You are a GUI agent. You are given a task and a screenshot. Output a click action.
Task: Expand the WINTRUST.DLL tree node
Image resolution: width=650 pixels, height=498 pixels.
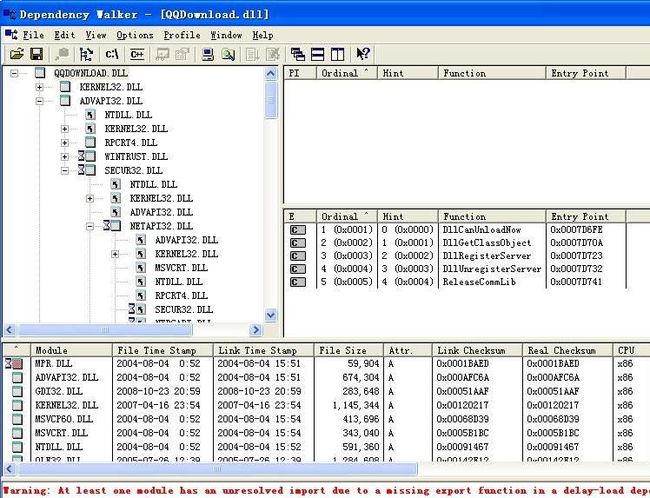coord(65,157)
